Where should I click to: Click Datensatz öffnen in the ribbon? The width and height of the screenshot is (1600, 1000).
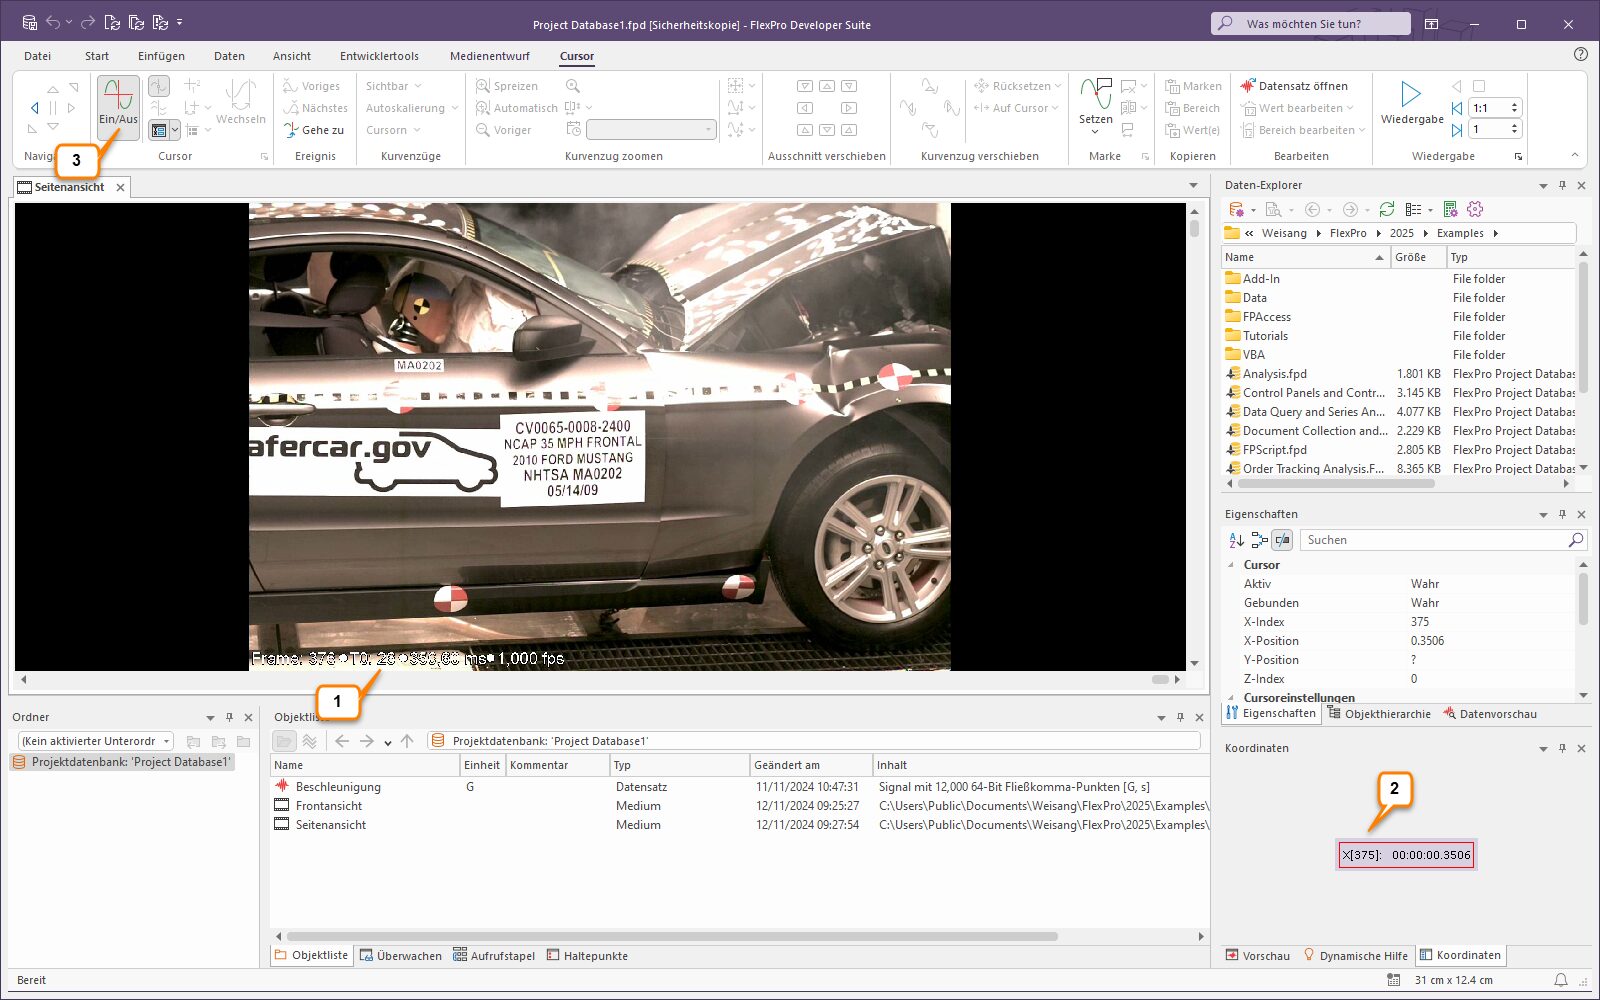pos(1294,86)
